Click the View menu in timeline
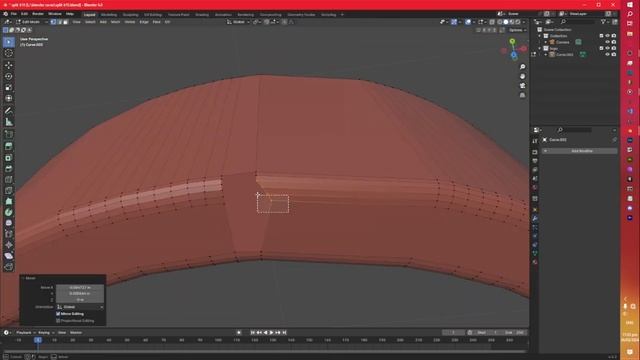The width and height of the screenshot is (640, 360). click(x=62, y=333)
